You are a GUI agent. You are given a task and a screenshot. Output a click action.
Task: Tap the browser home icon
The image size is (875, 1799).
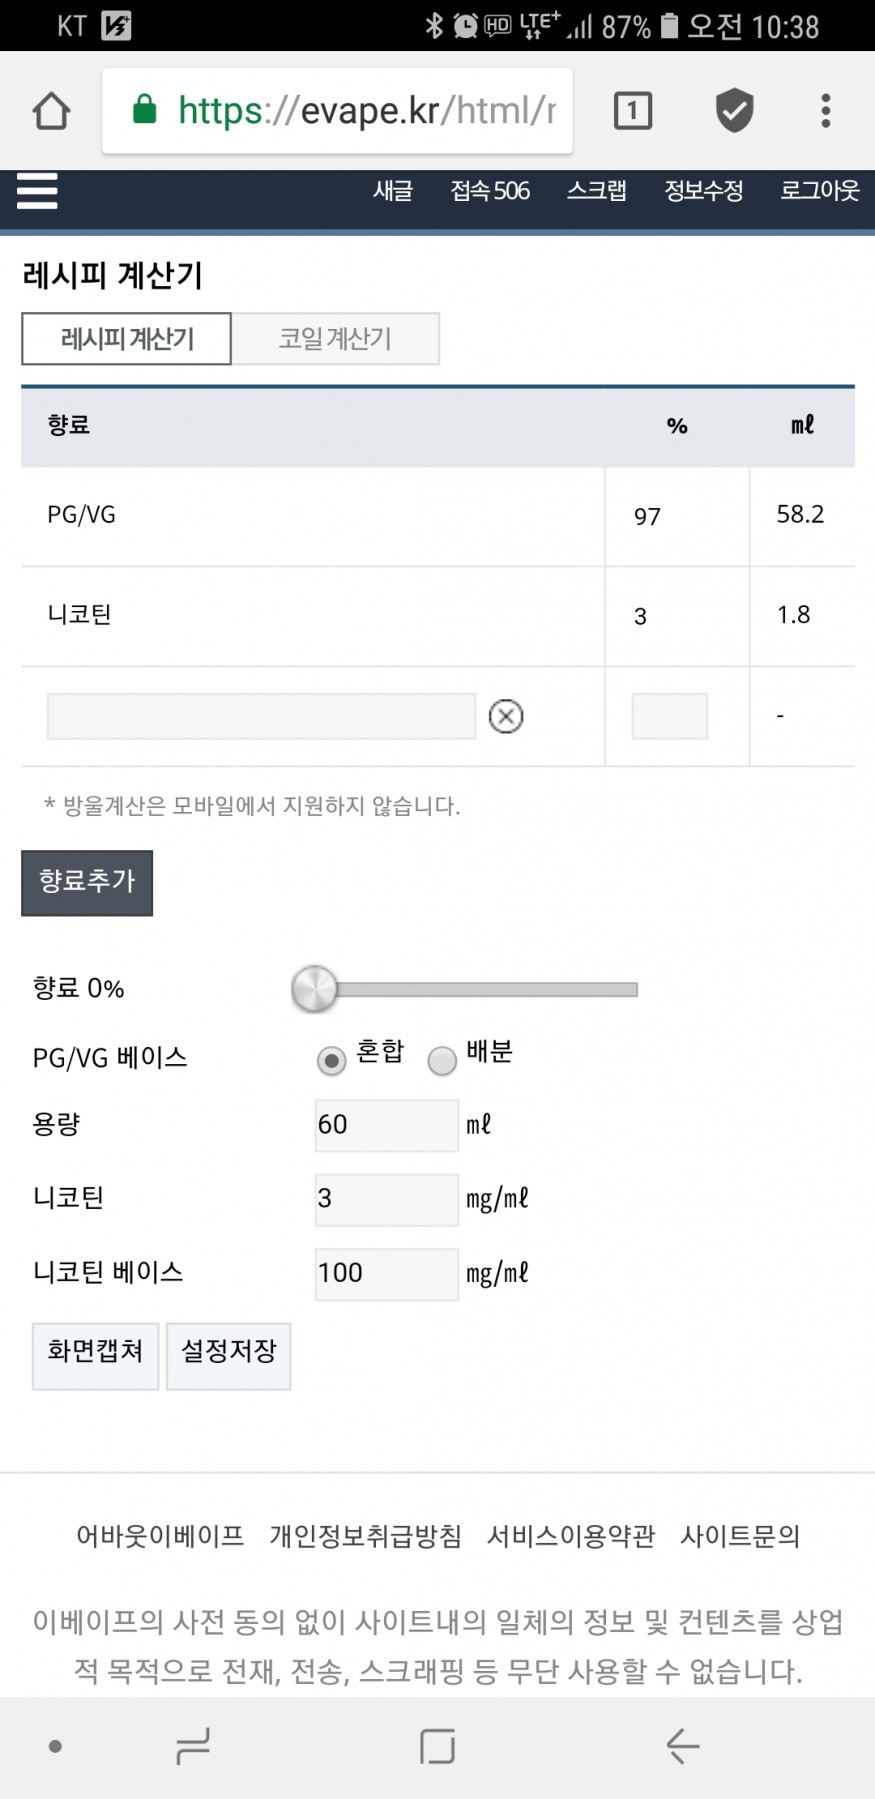(x=52, y=111)
